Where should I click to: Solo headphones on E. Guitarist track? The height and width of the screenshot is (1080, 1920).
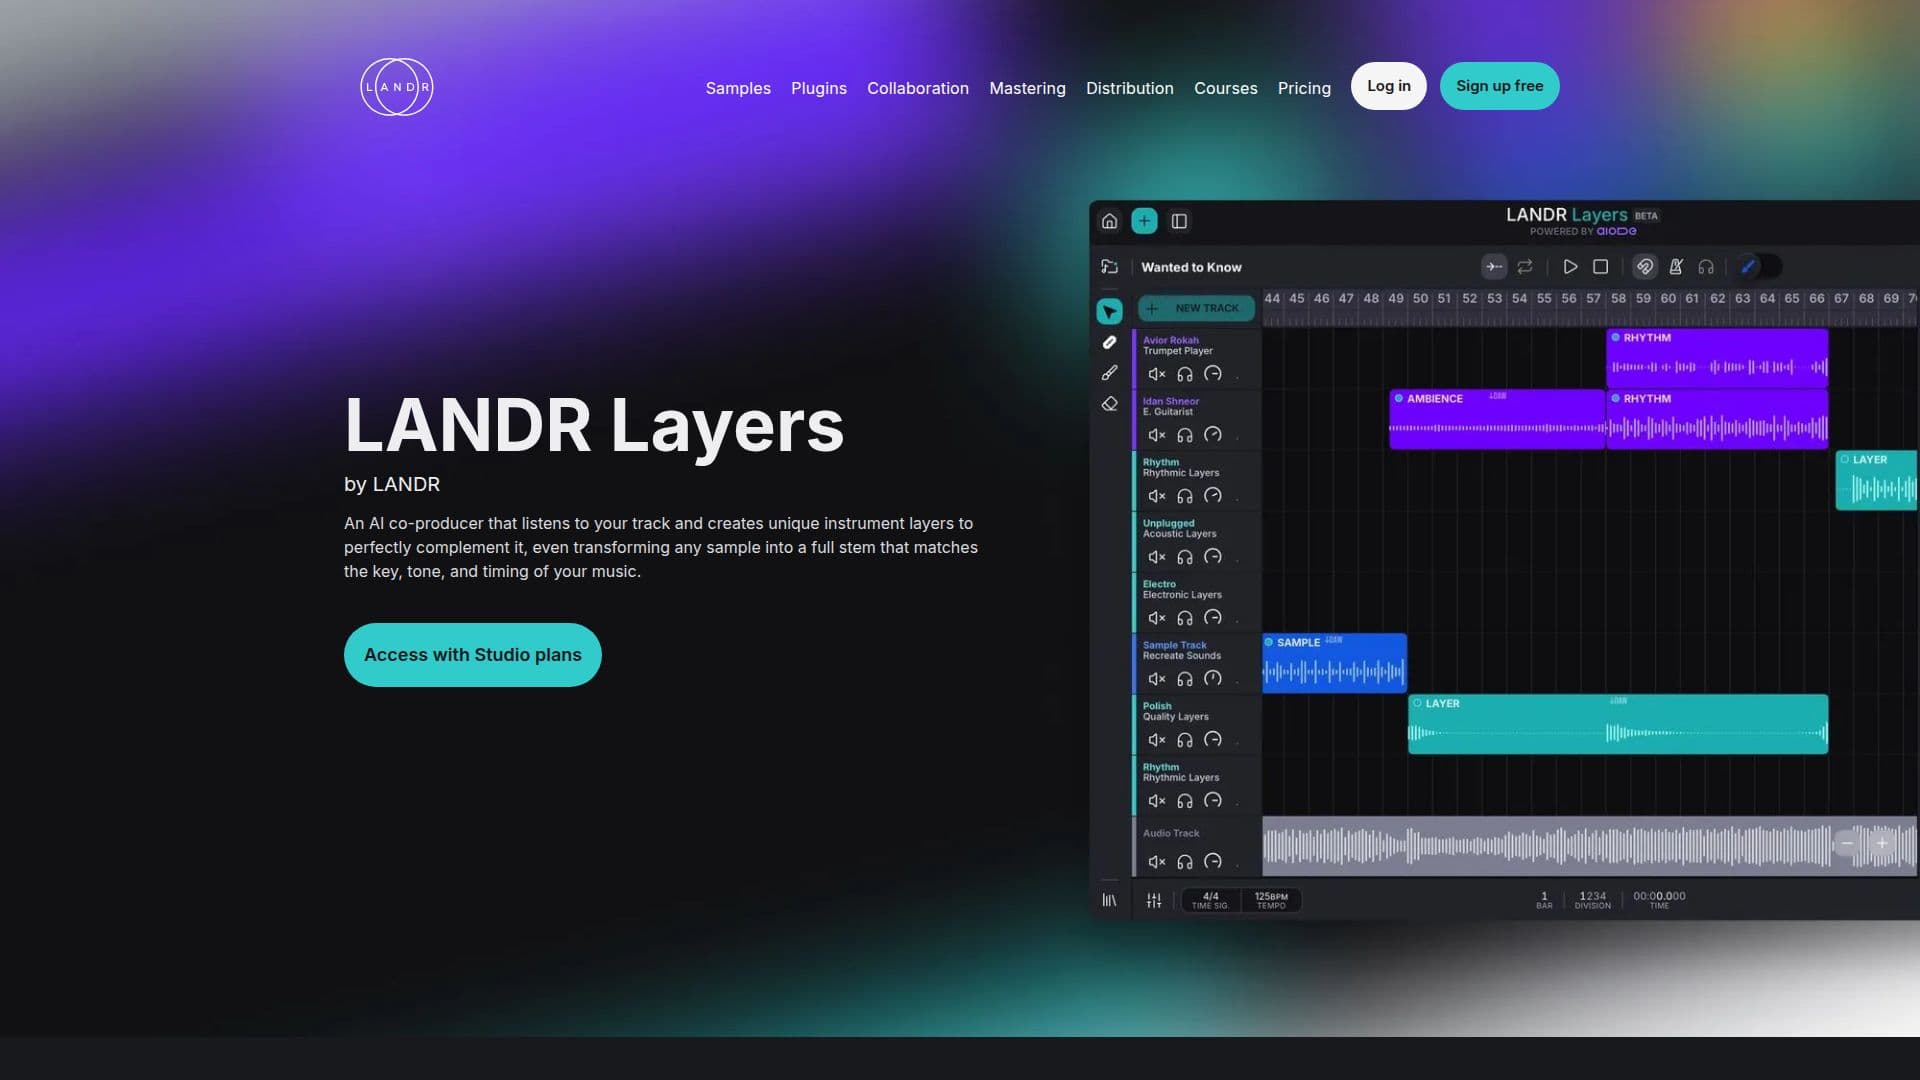coord(1185,435)
